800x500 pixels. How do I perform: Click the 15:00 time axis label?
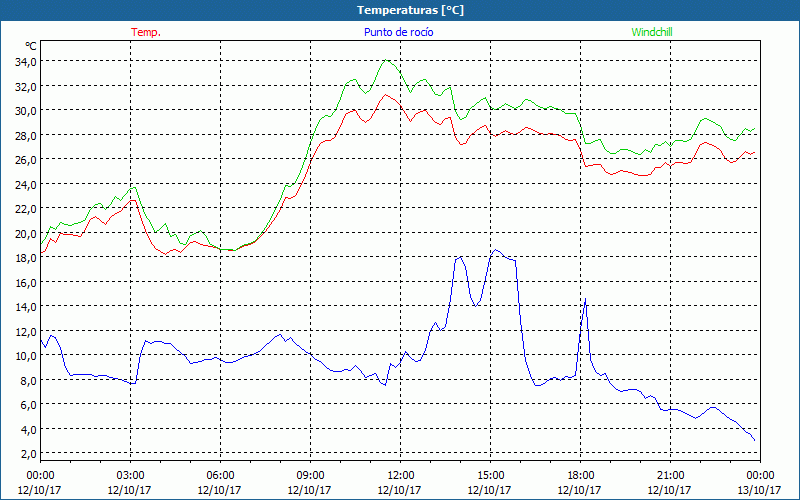(490, 476)
